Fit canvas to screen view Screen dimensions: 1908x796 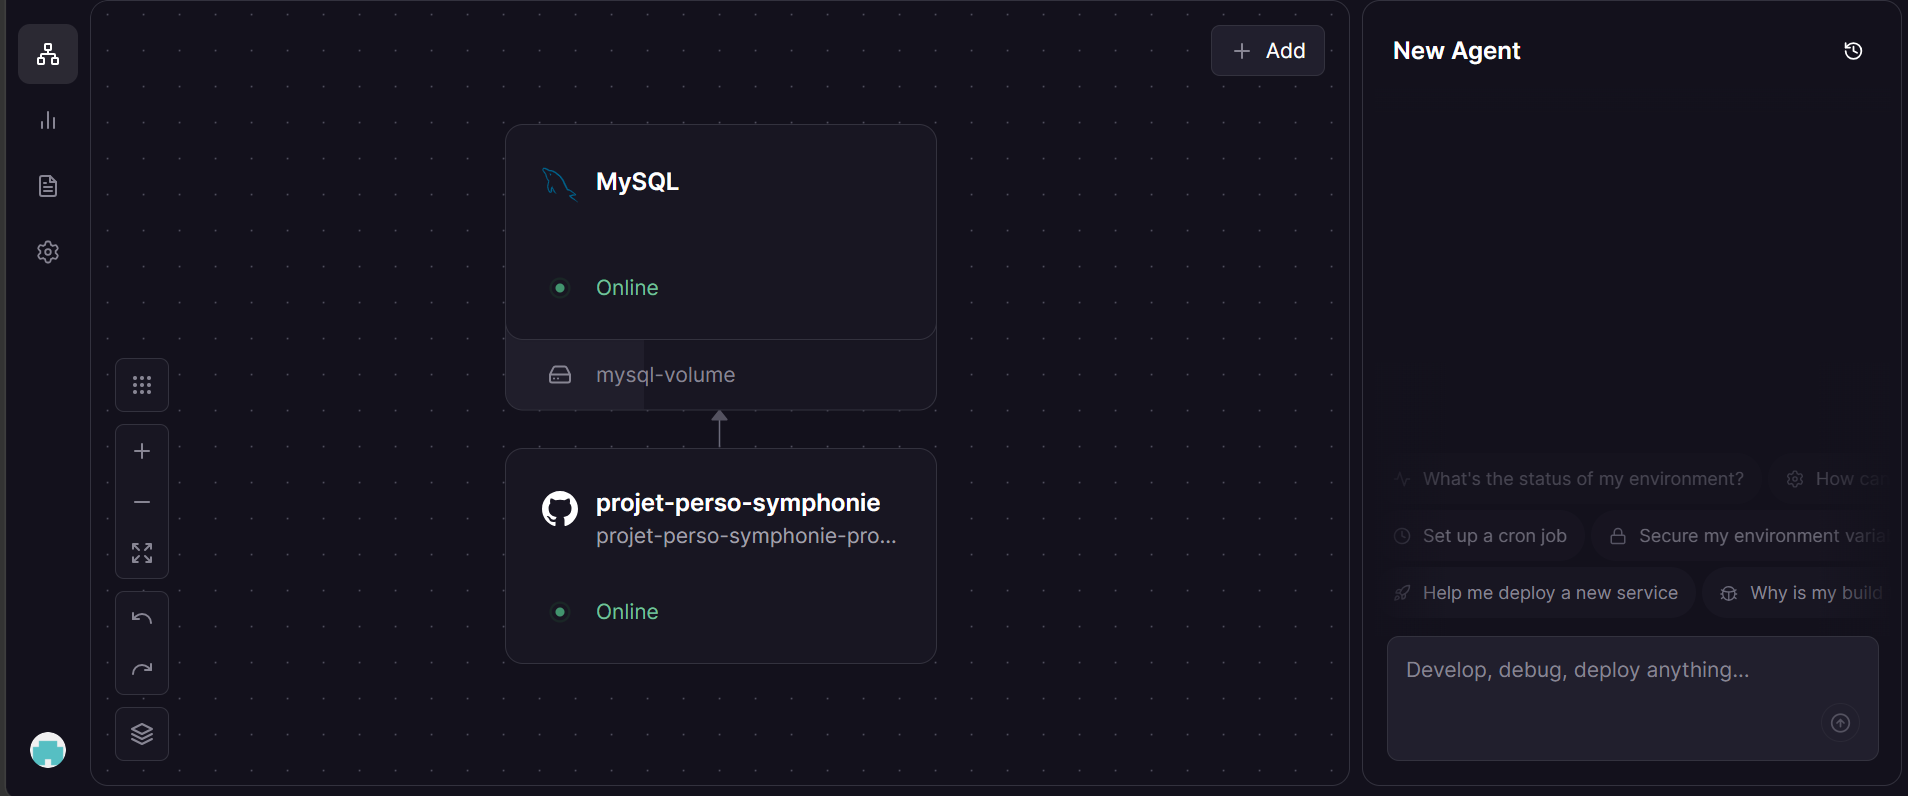[142, 553]
